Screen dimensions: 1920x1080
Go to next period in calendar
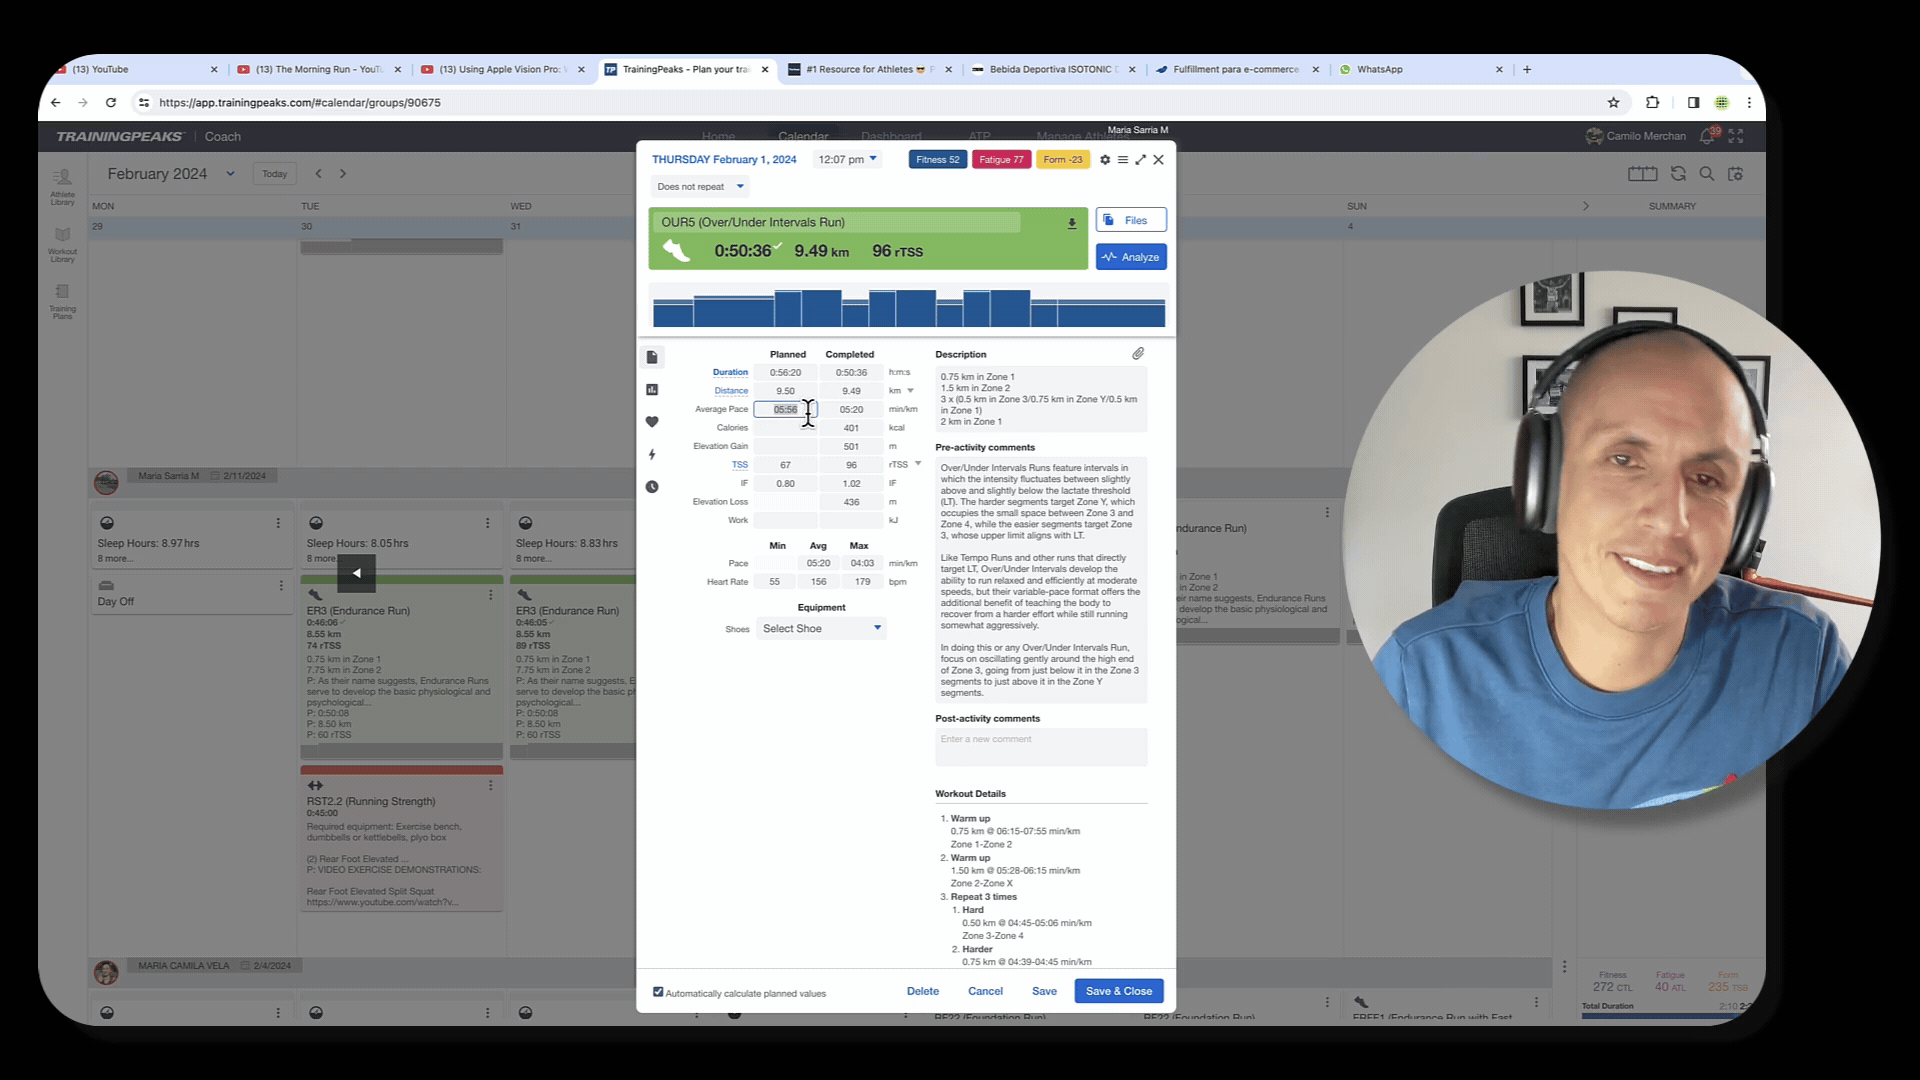click(343, 174)
